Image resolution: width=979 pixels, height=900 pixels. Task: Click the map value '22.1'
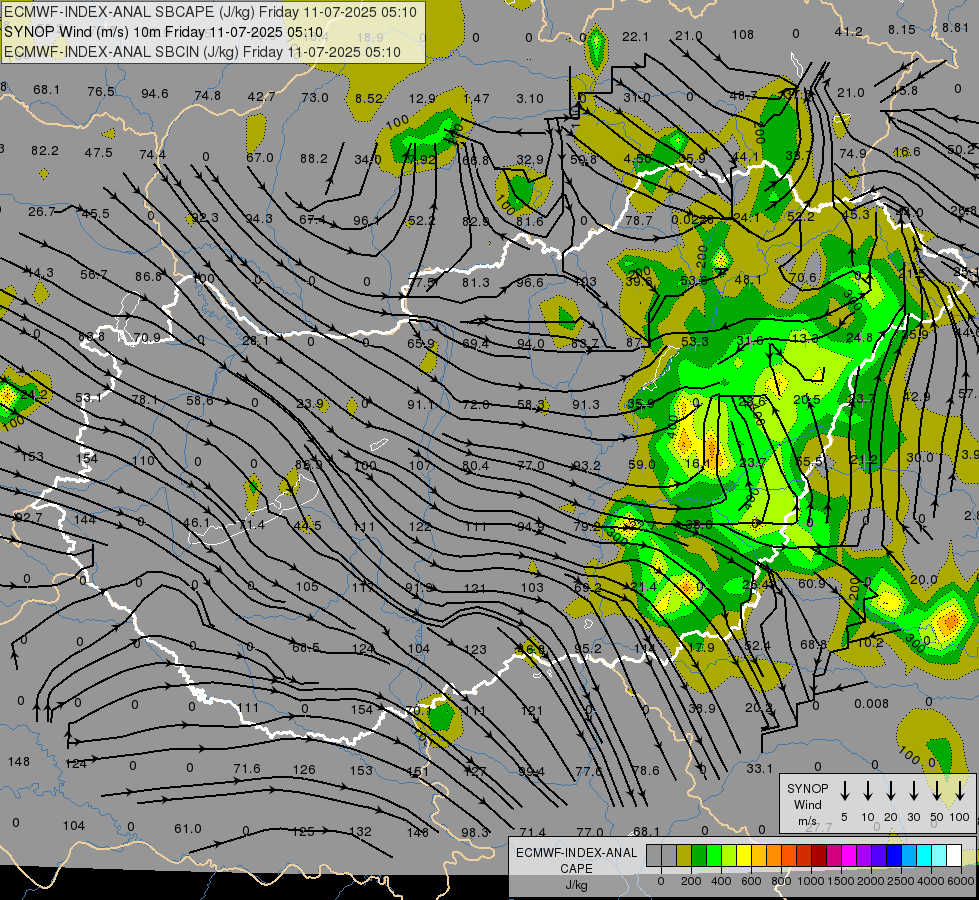pos(635,37)
